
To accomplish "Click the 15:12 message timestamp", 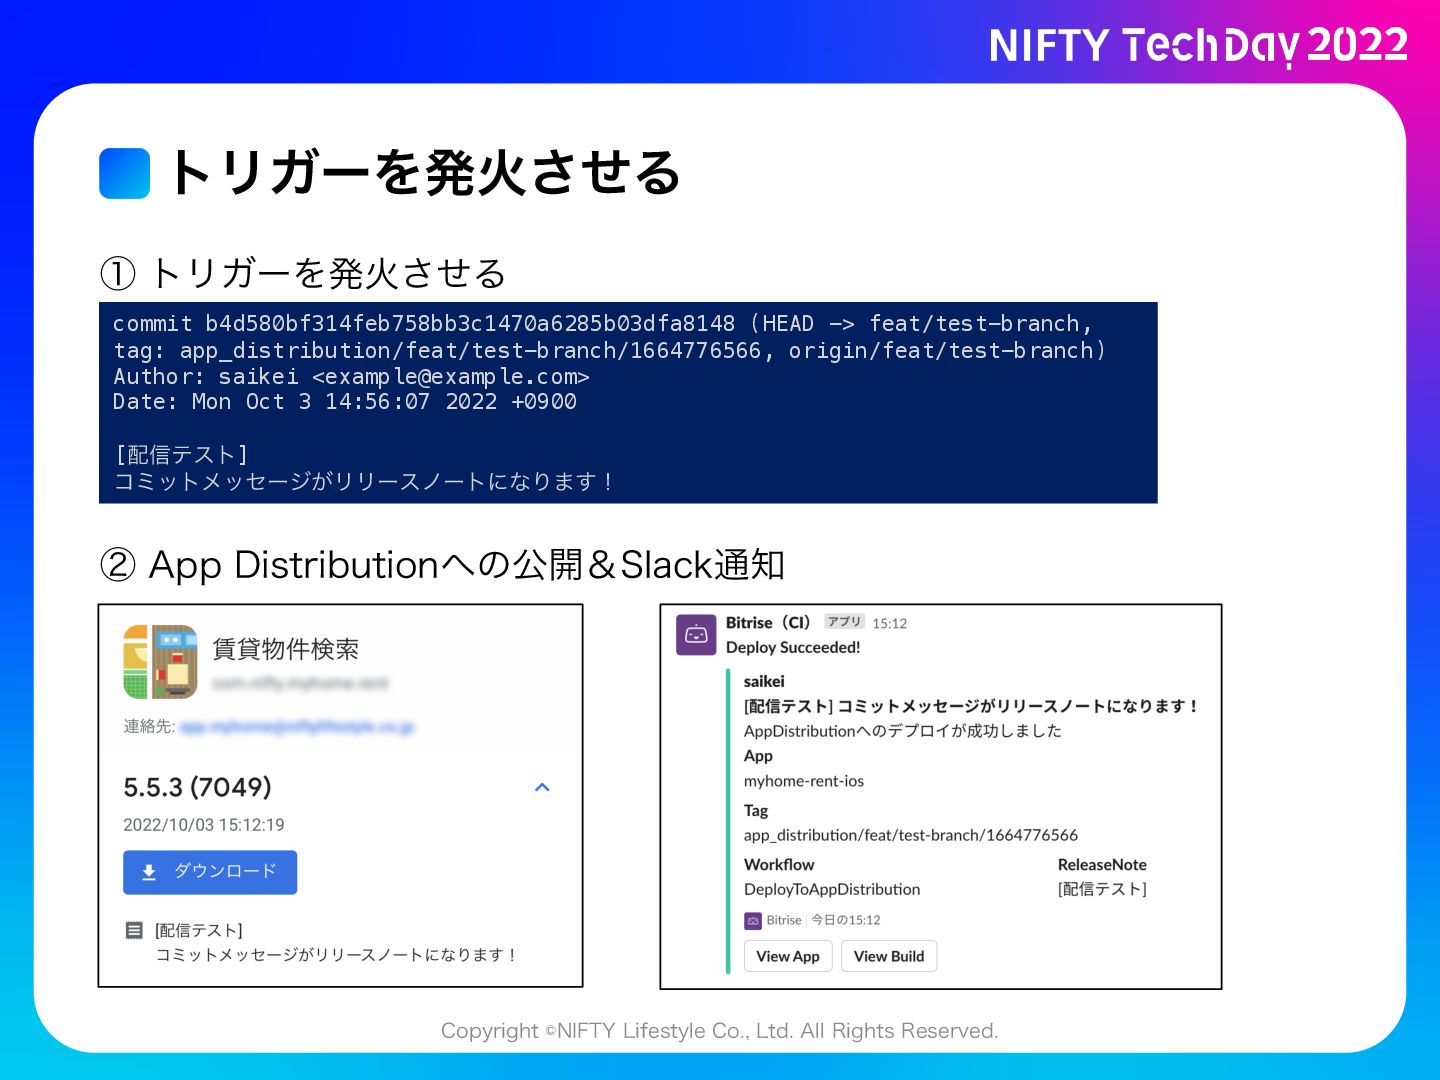I will coord(889,623).
